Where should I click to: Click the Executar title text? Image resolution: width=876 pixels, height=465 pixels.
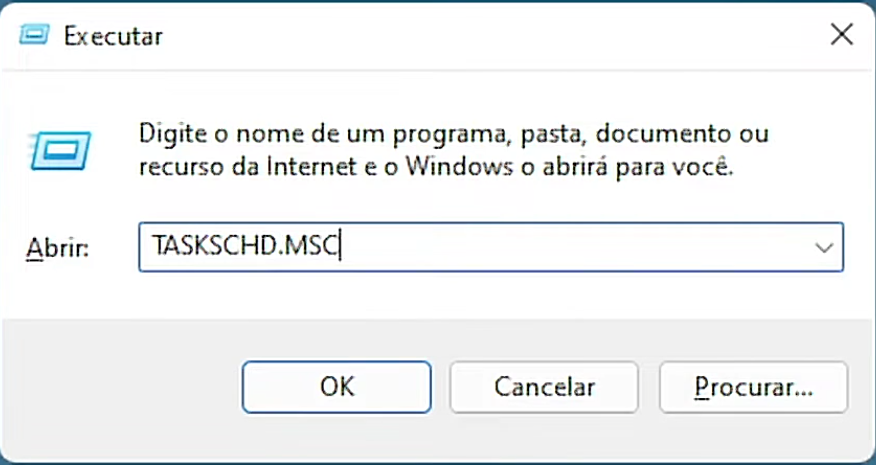coord(113,36)
